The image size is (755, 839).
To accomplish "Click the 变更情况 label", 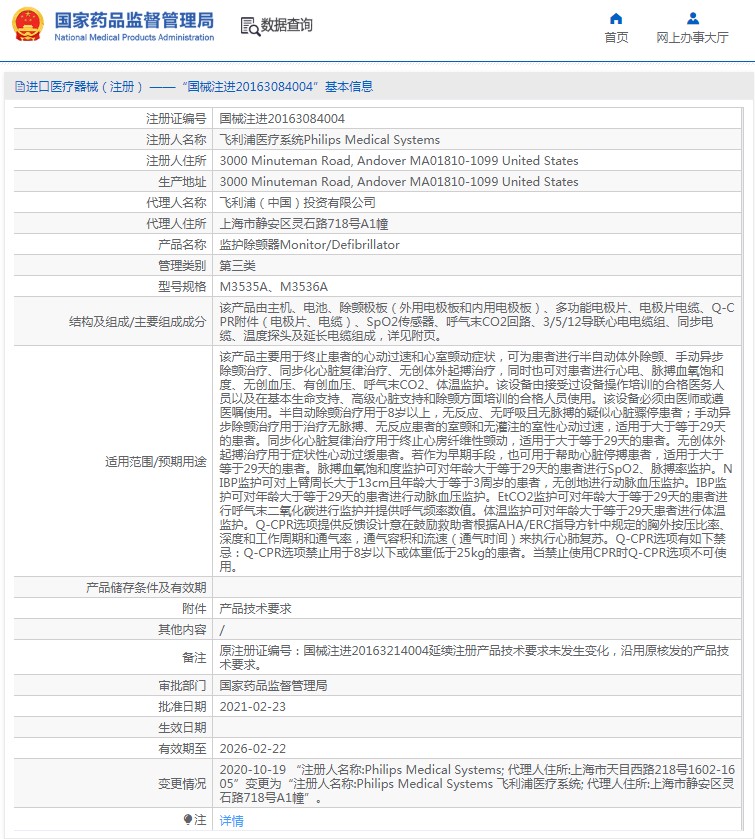I will click(182, 783).
